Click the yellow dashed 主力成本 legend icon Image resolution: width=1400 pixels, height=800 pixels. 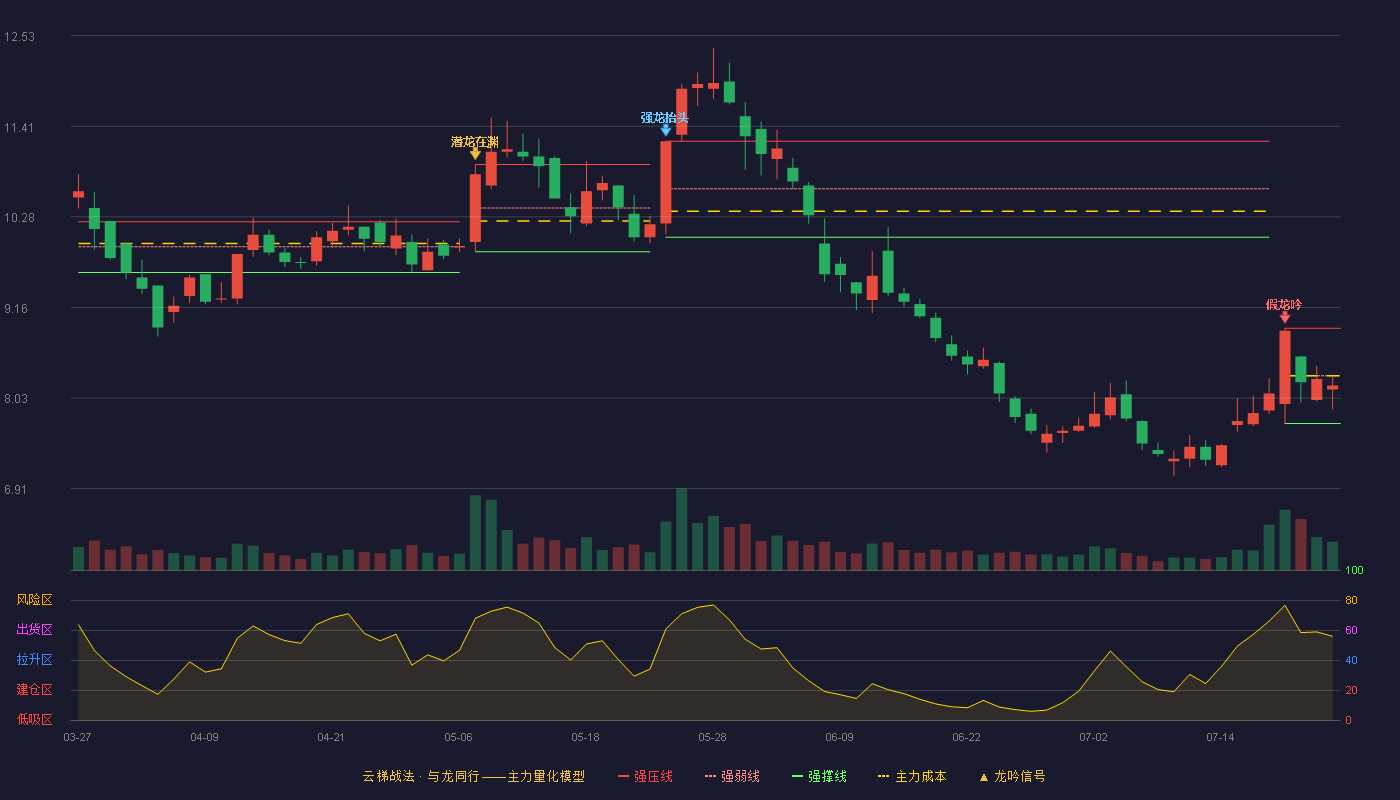[884, 777]
